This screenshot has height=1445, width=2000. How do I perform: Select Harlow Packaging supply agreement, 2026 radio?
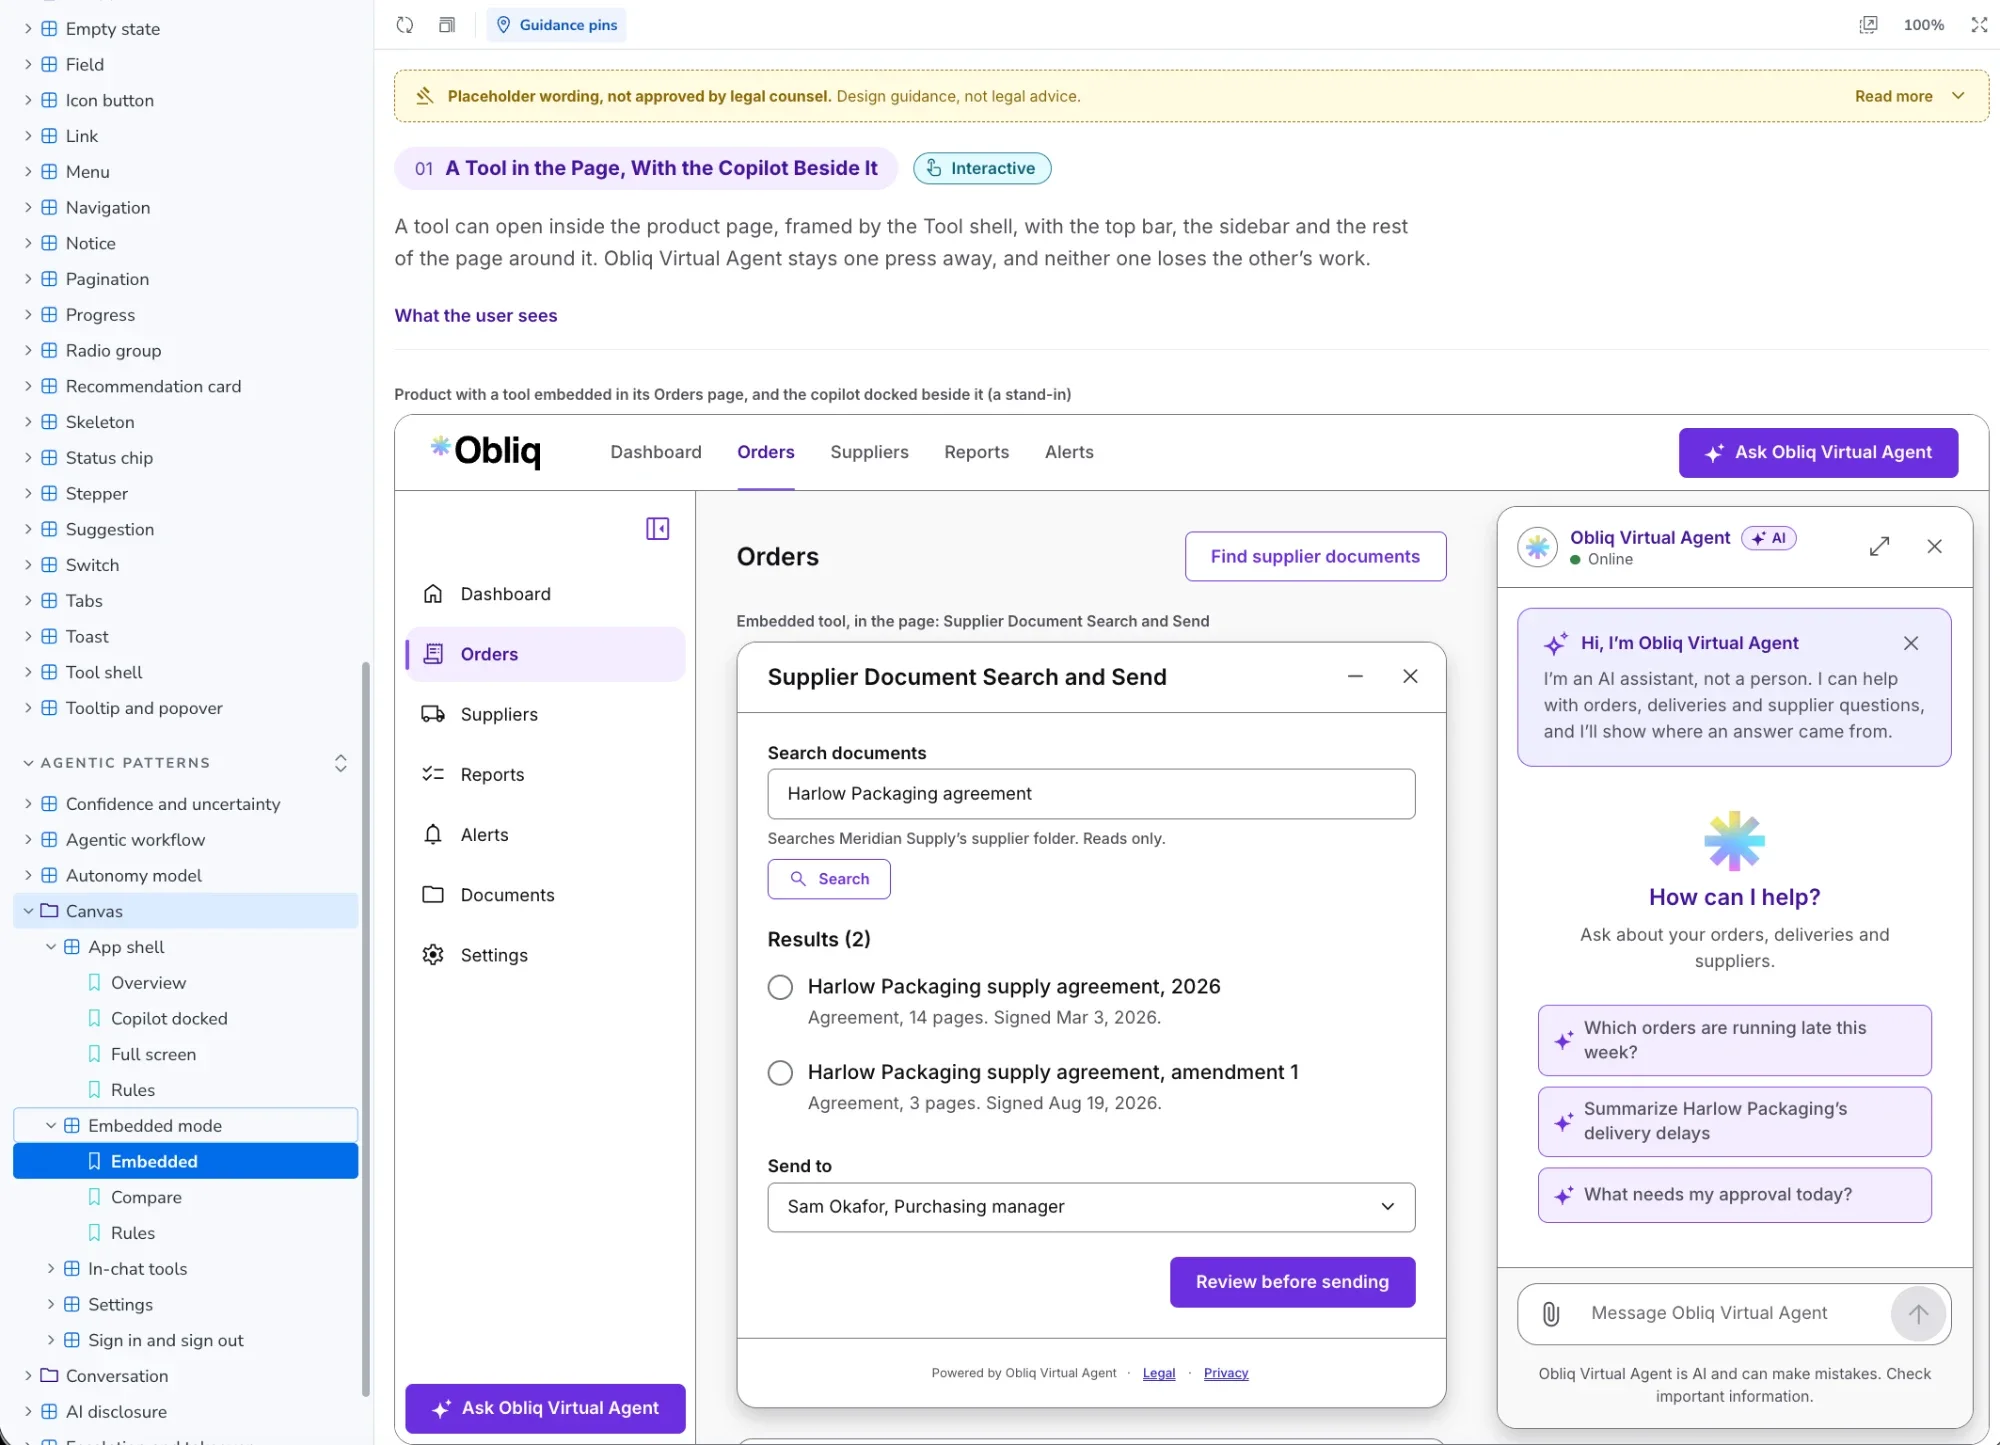[x=780, y=987]
